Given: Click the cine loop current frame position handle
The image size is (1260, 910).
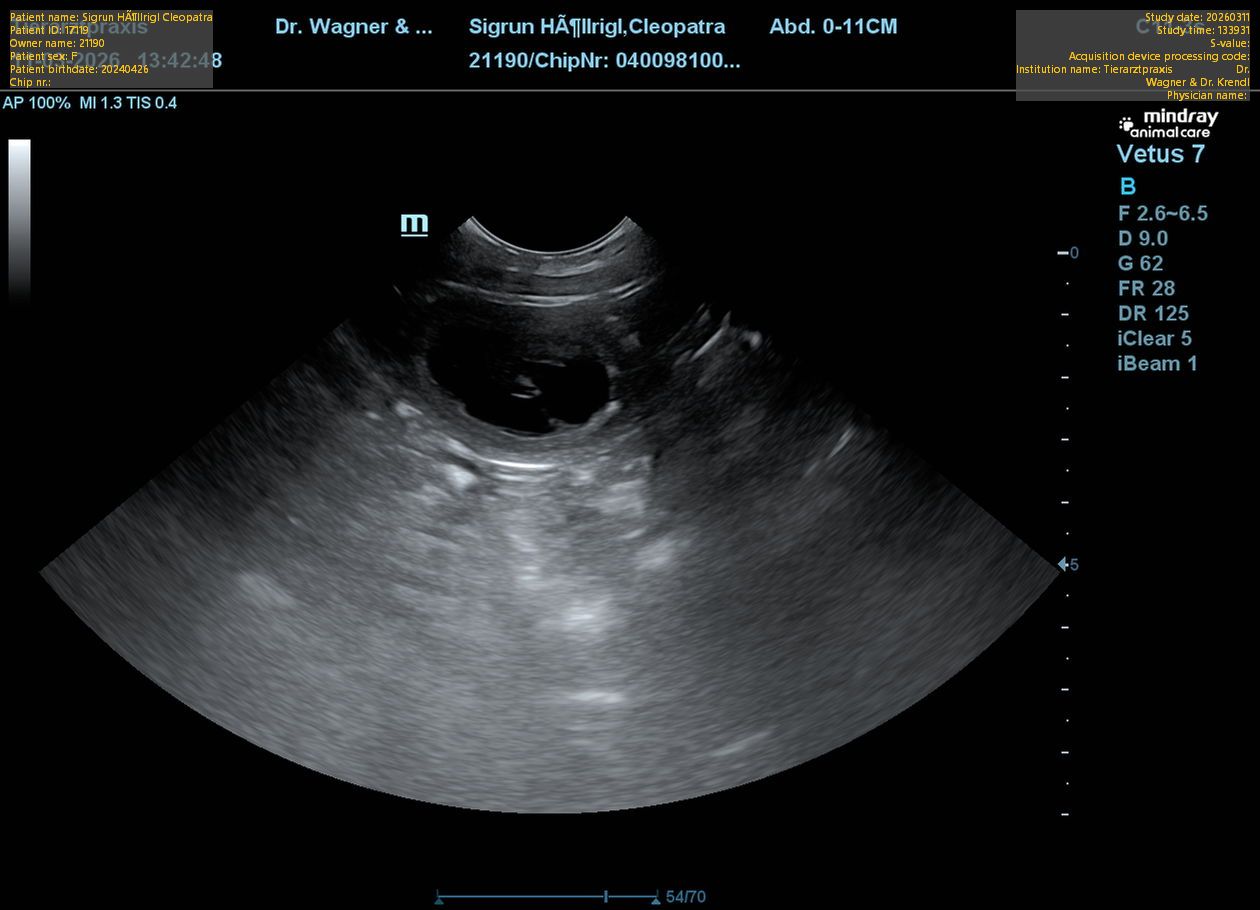Looking at the screenshot, I should coord(606,897).
